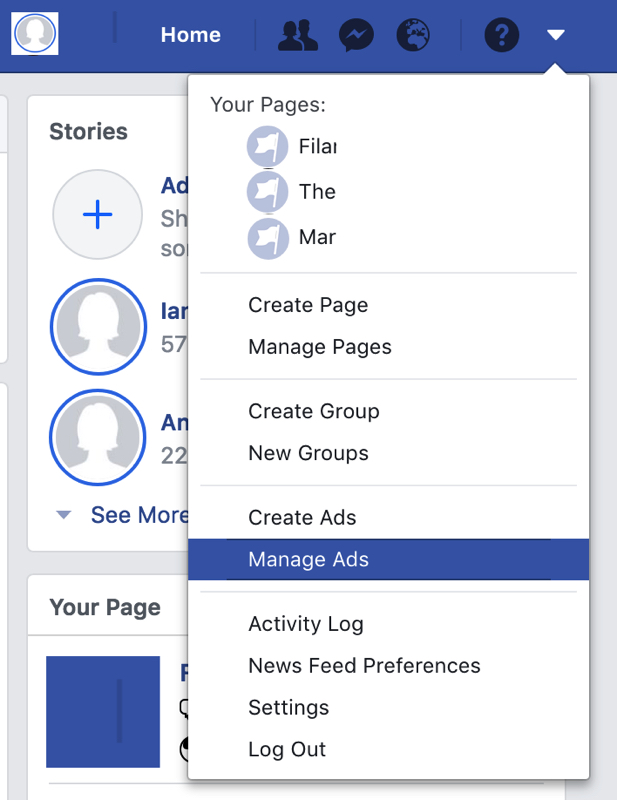Open the Notifications globe icon
Image resolution: width=617 pixels, height=800 pixels.
point(413,36)
